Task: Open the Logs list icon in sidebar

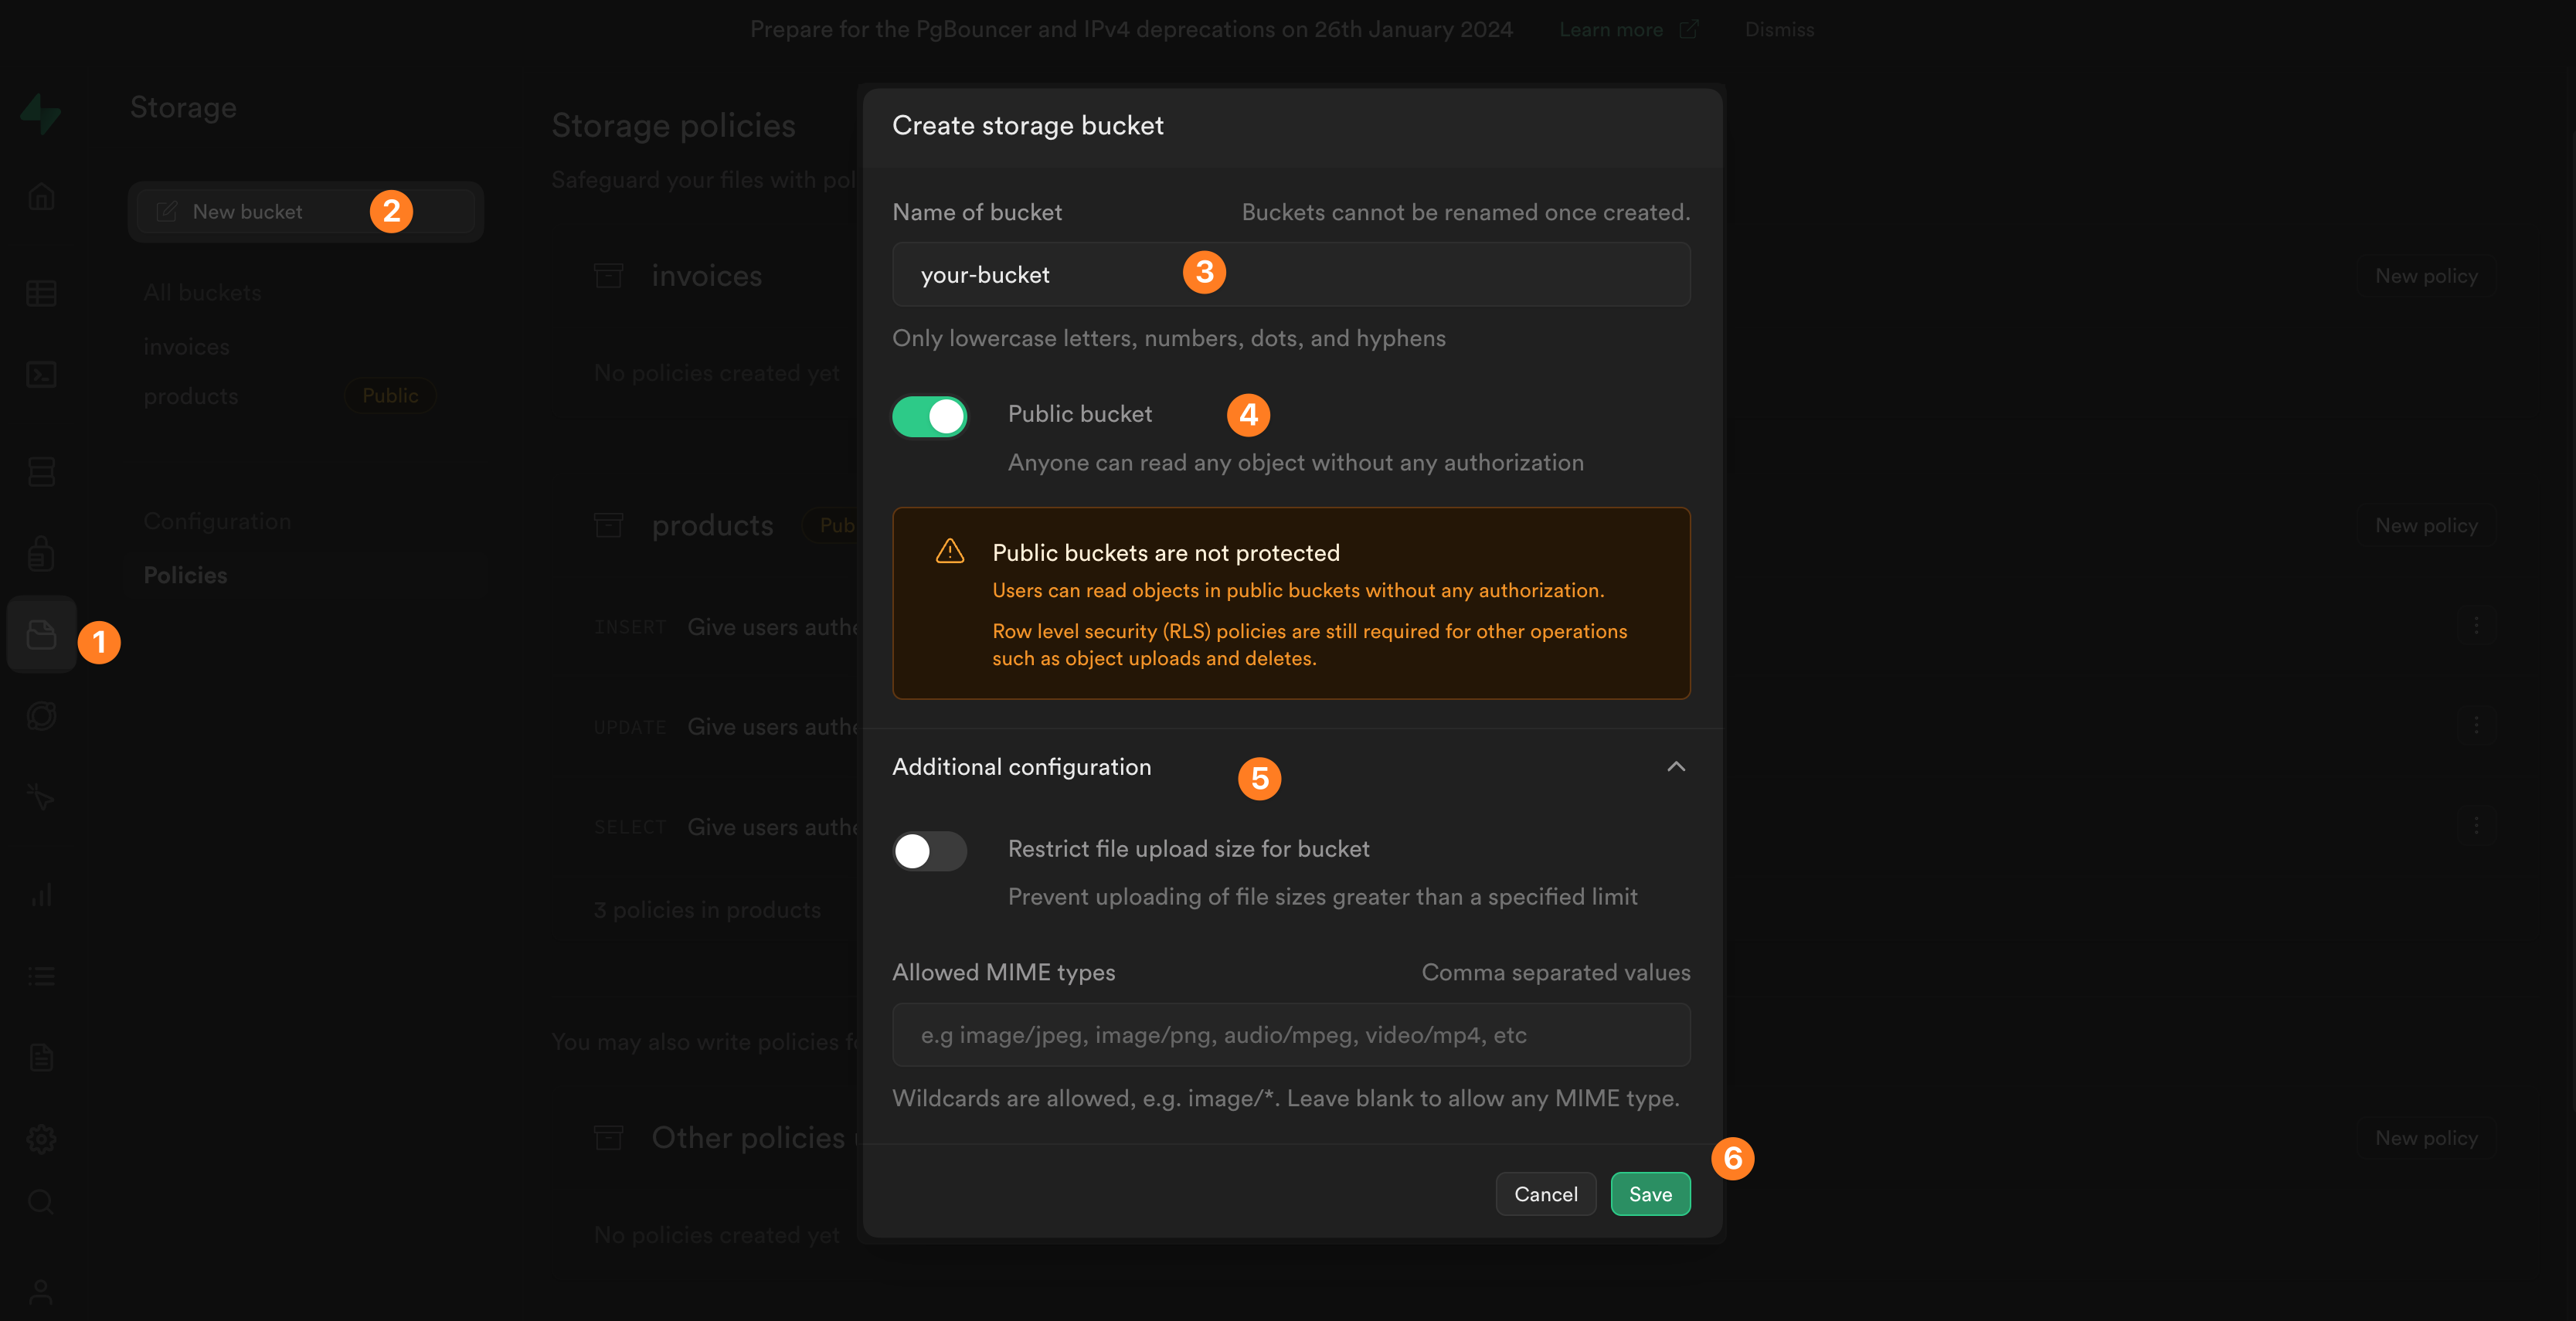Action: pos(41,975)
